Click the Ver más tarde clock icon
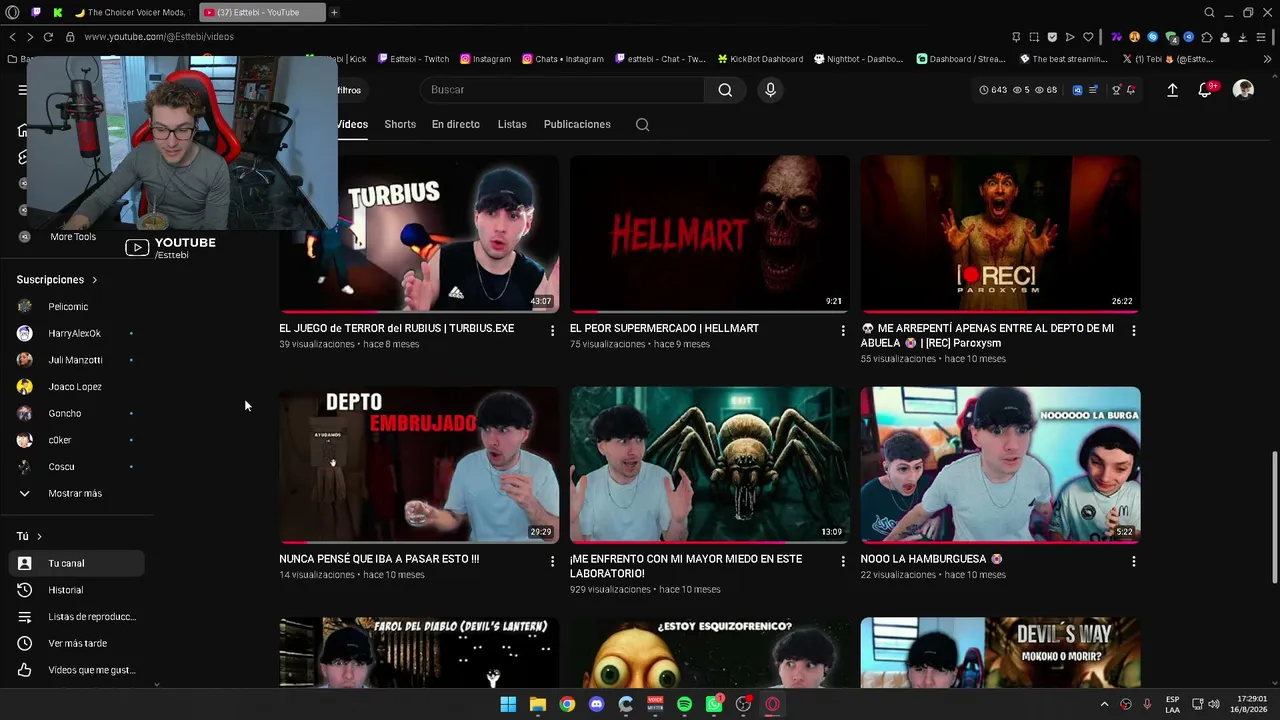This screenshot has width=1280, height=720. click(x=25, y=643)
